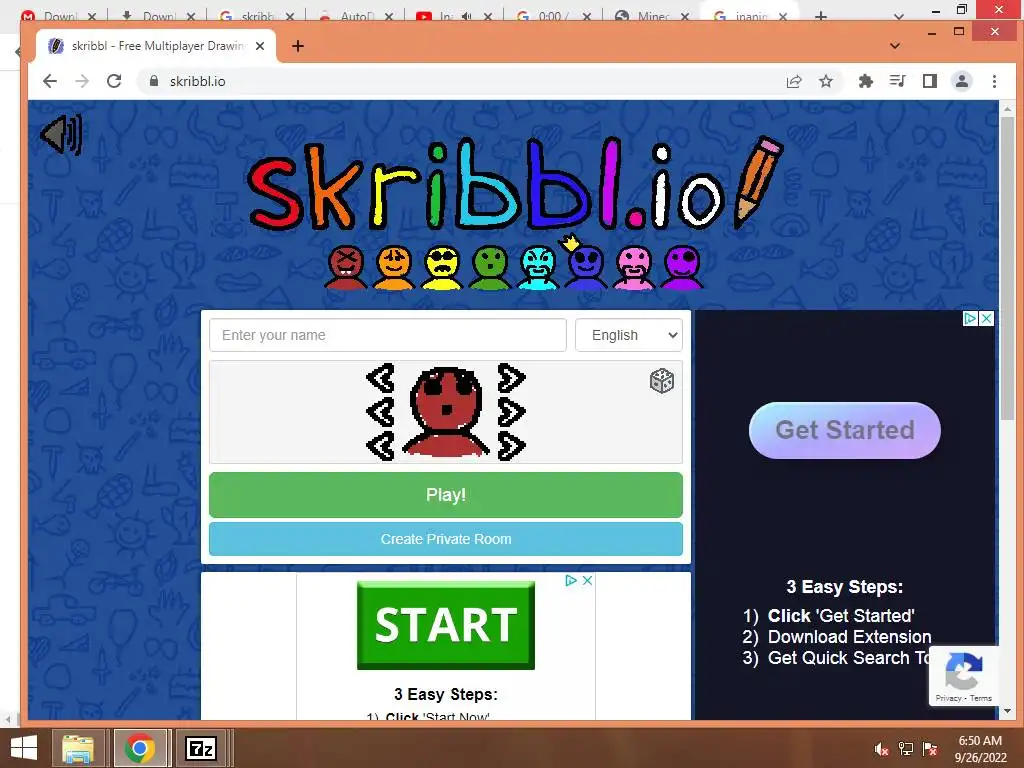The image size is (1024, 768).
Task: Open tab search chevron in skribbl window
Action: pos(895,46)
